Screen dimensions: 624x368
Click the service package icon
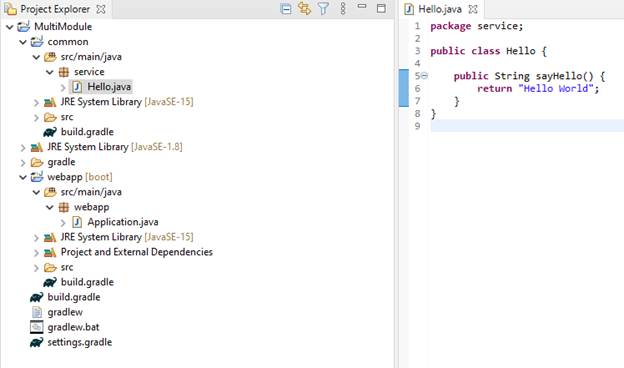(x=64, y=72)
